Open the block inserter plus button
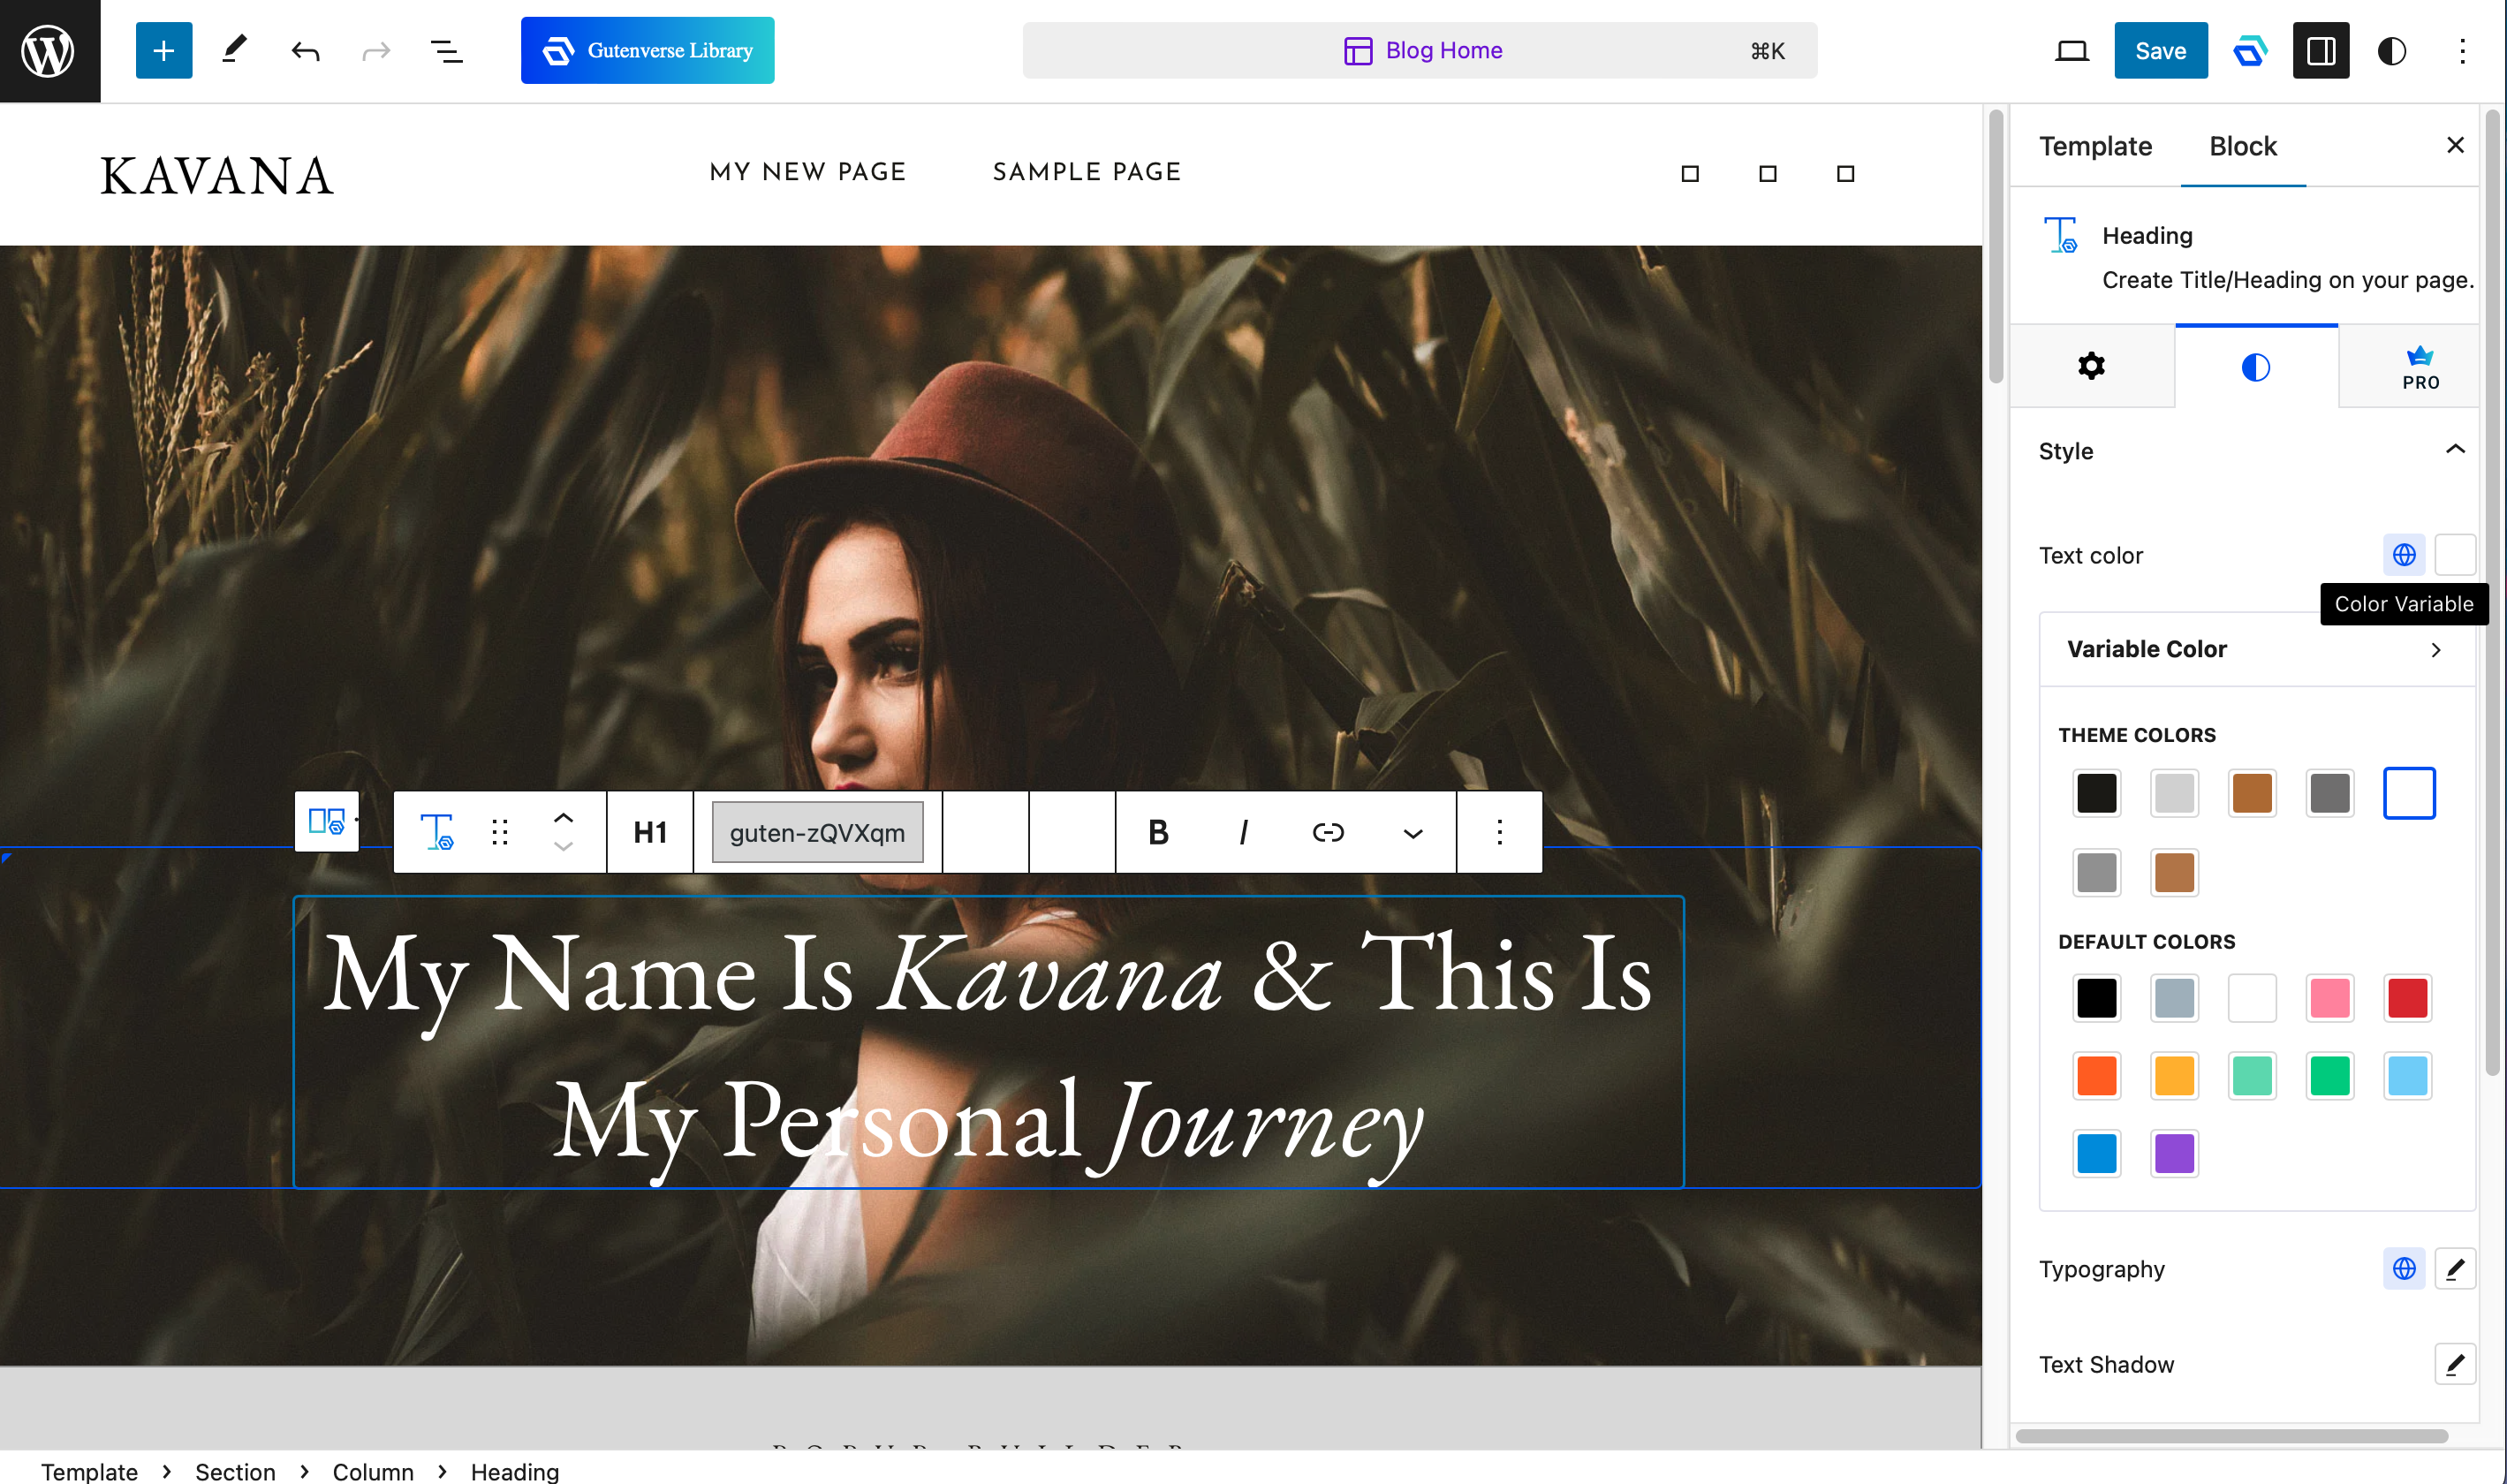This screenshot has width=2507, height=1484. tap(163, 51)
